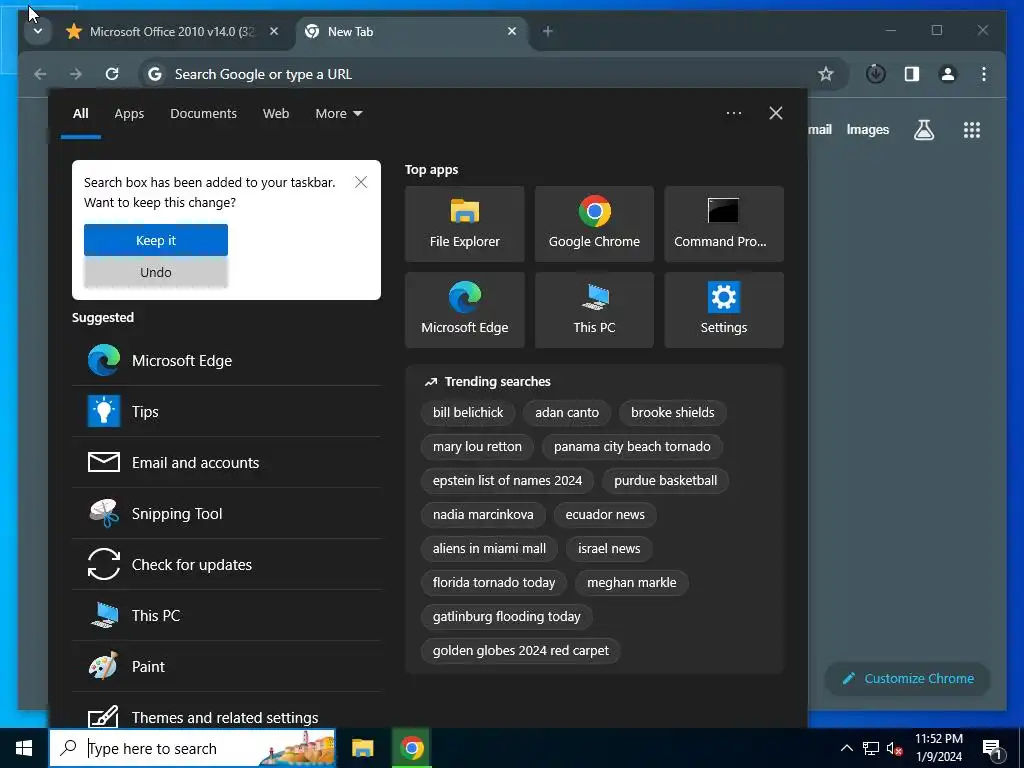
Task: Switch to the Web search tab
Action: tap(276, 114)
